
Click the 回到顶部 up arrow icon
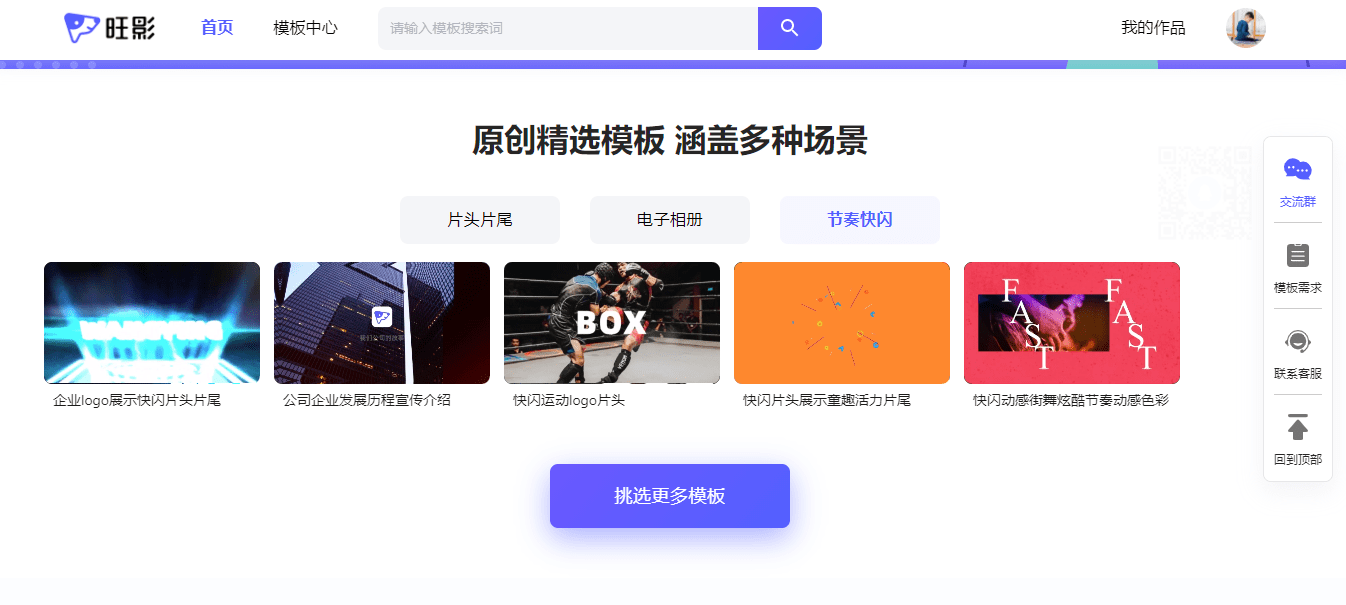pos(1298,427)
